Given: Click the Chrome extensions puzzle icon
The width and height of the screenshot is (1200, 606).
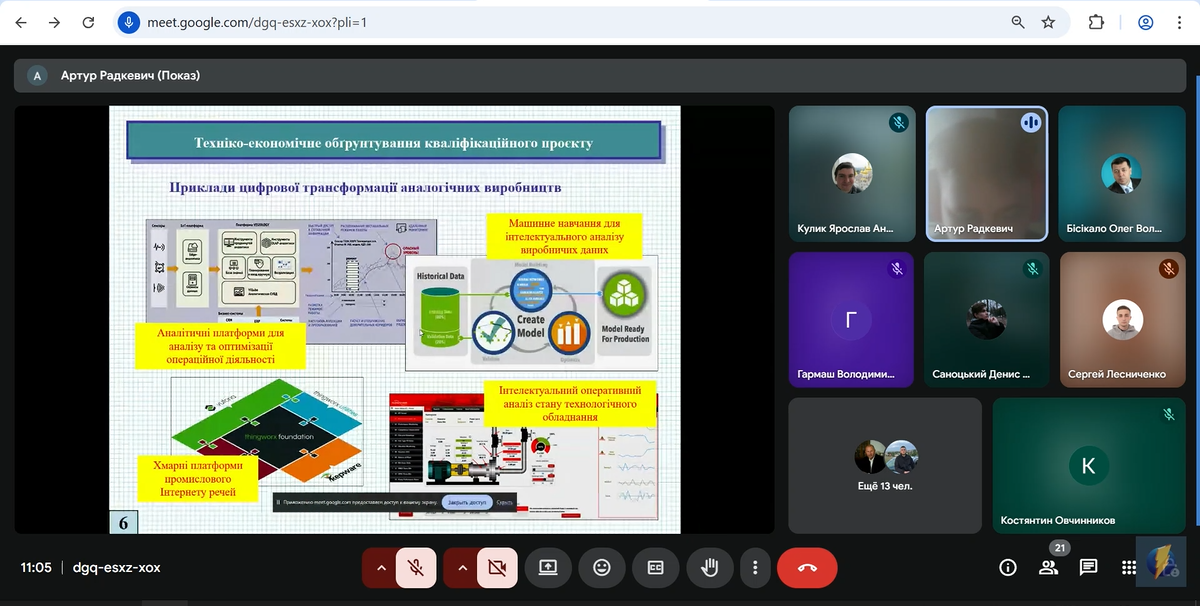Looking at the screenshot, I should click(x=1096, y=22).
